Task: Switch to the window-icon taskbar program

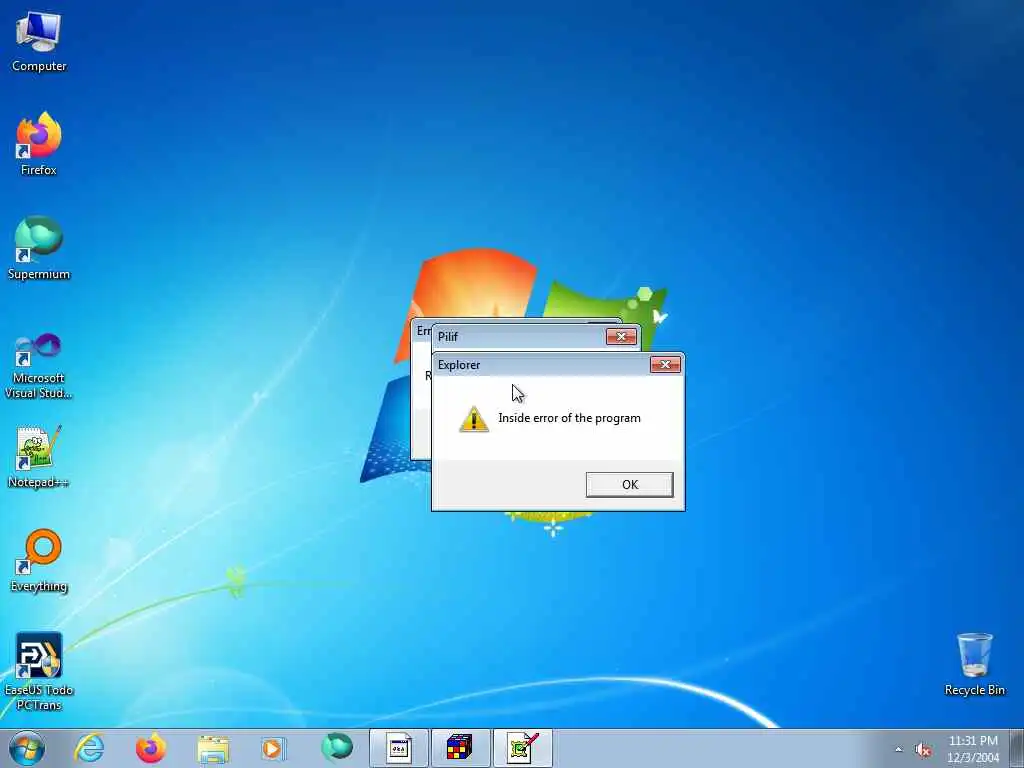Action: [399, 748]
